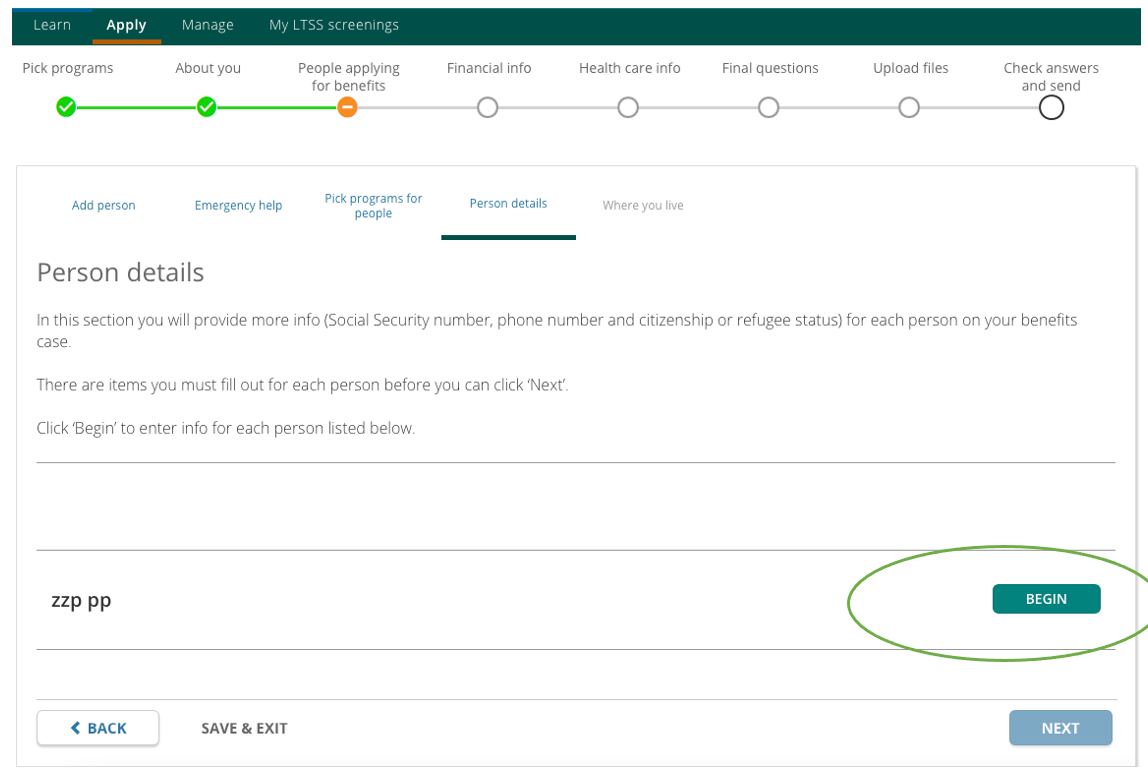
Task: Go to My LTSS screenings
Action: (x=334, y=25)
